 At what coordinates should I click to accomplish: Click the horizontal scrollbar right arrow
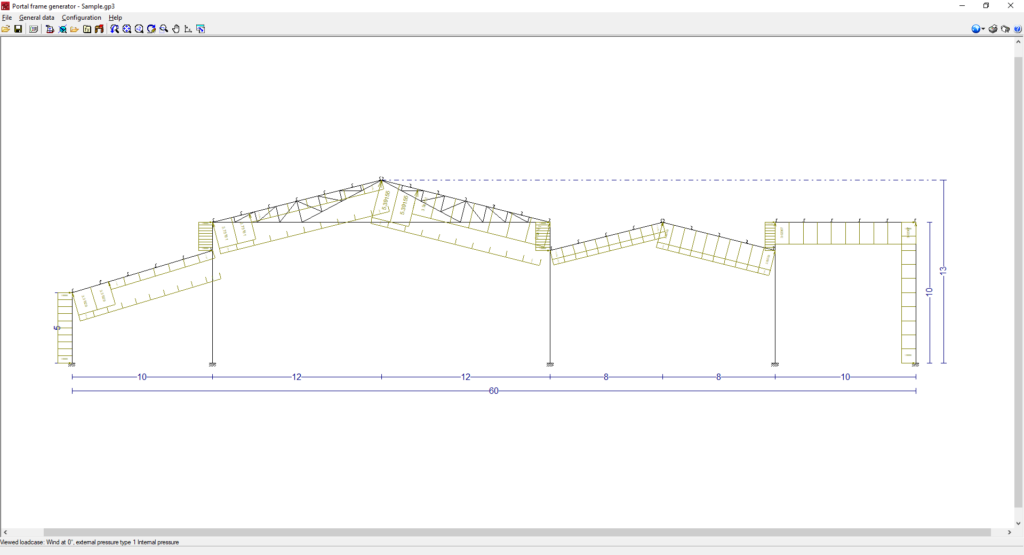point(1009,532)
